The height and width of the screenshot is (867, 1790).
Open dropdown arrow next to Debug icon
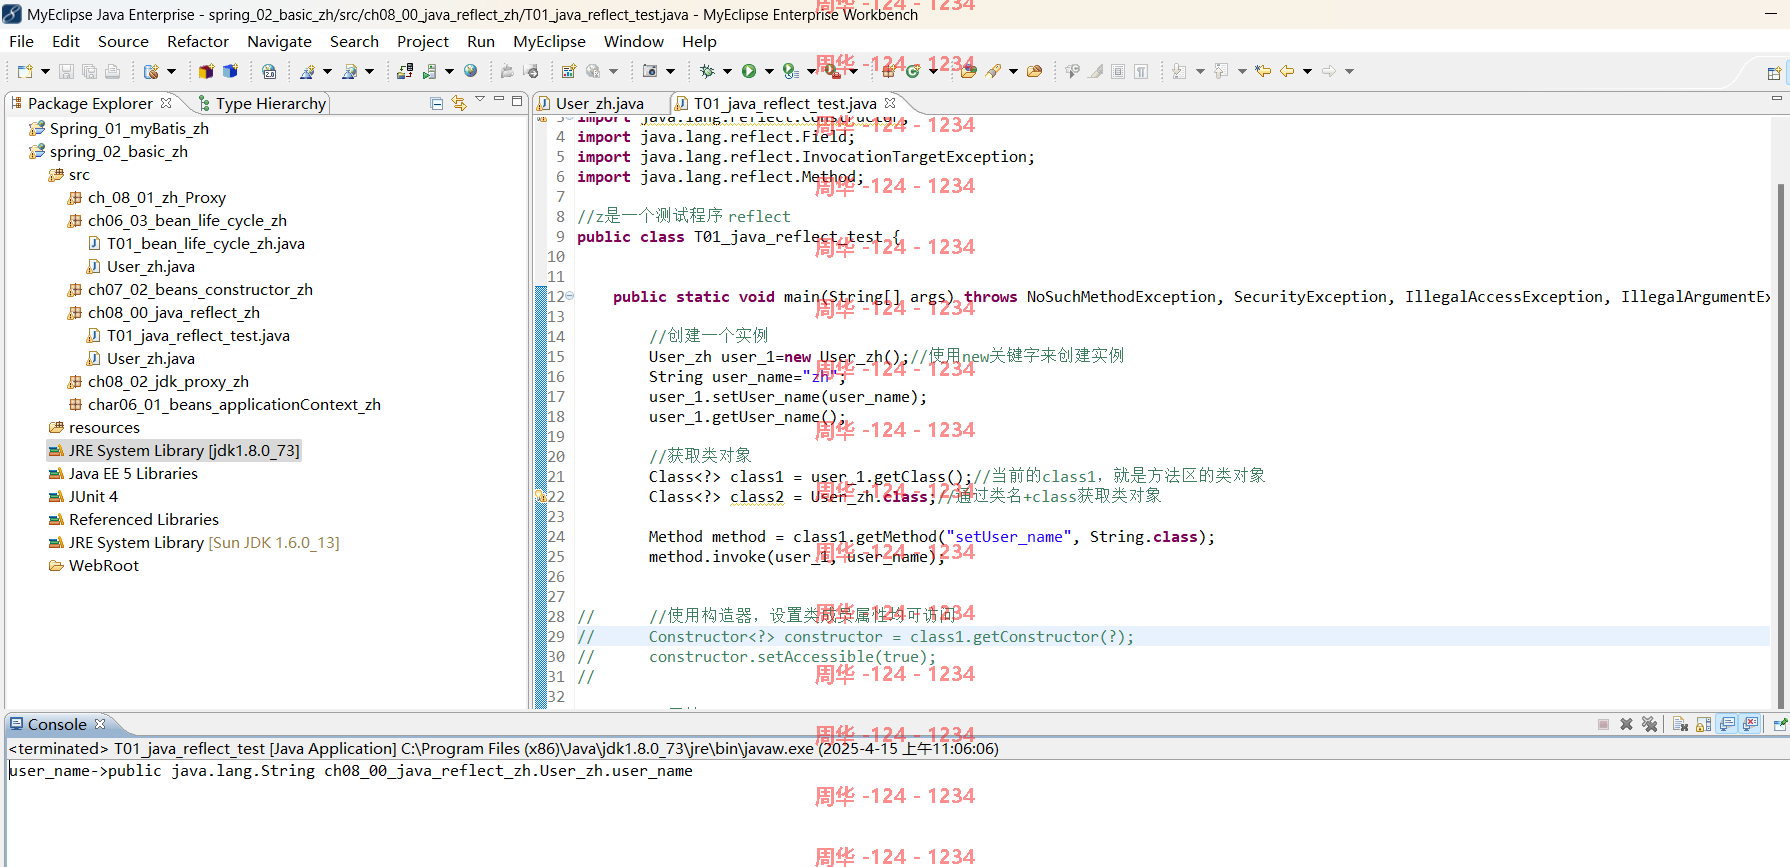(x=727, y=71)
